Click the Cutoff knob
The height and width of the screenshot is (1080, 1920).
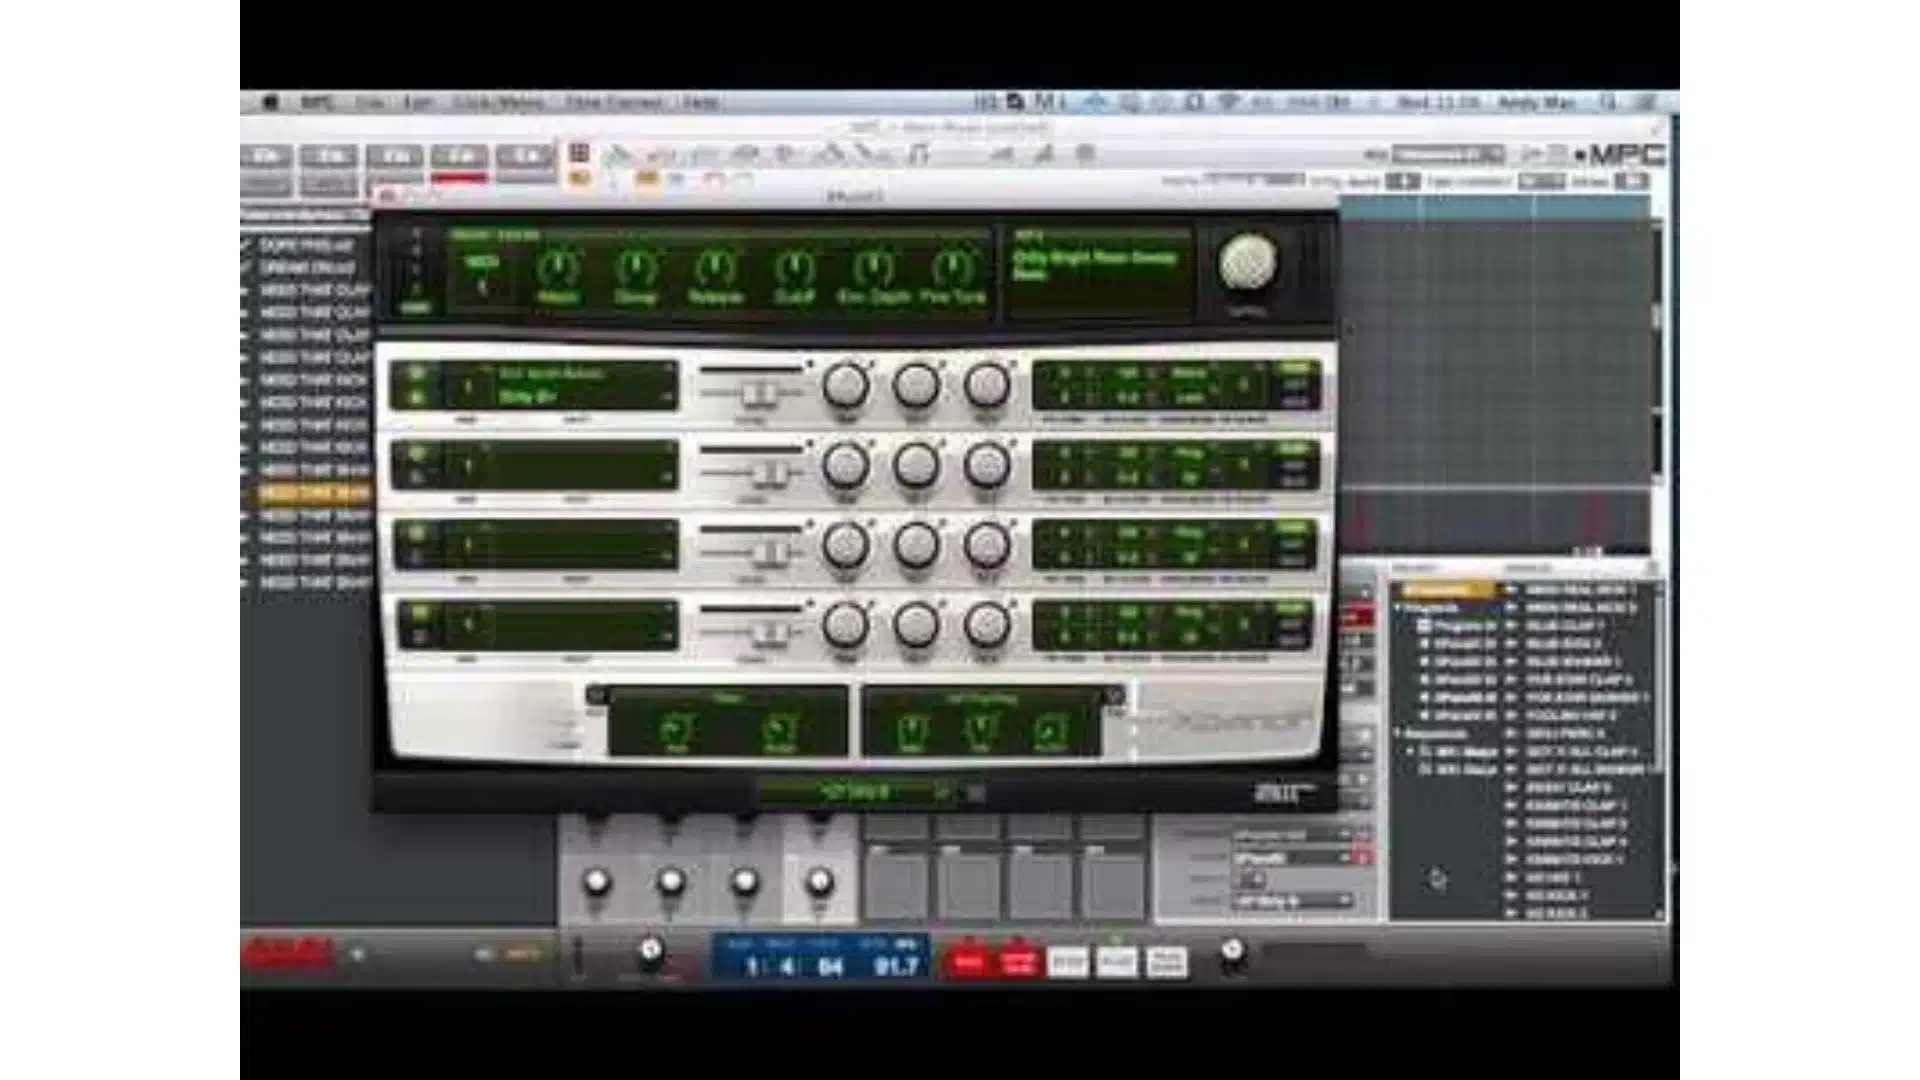794,268
